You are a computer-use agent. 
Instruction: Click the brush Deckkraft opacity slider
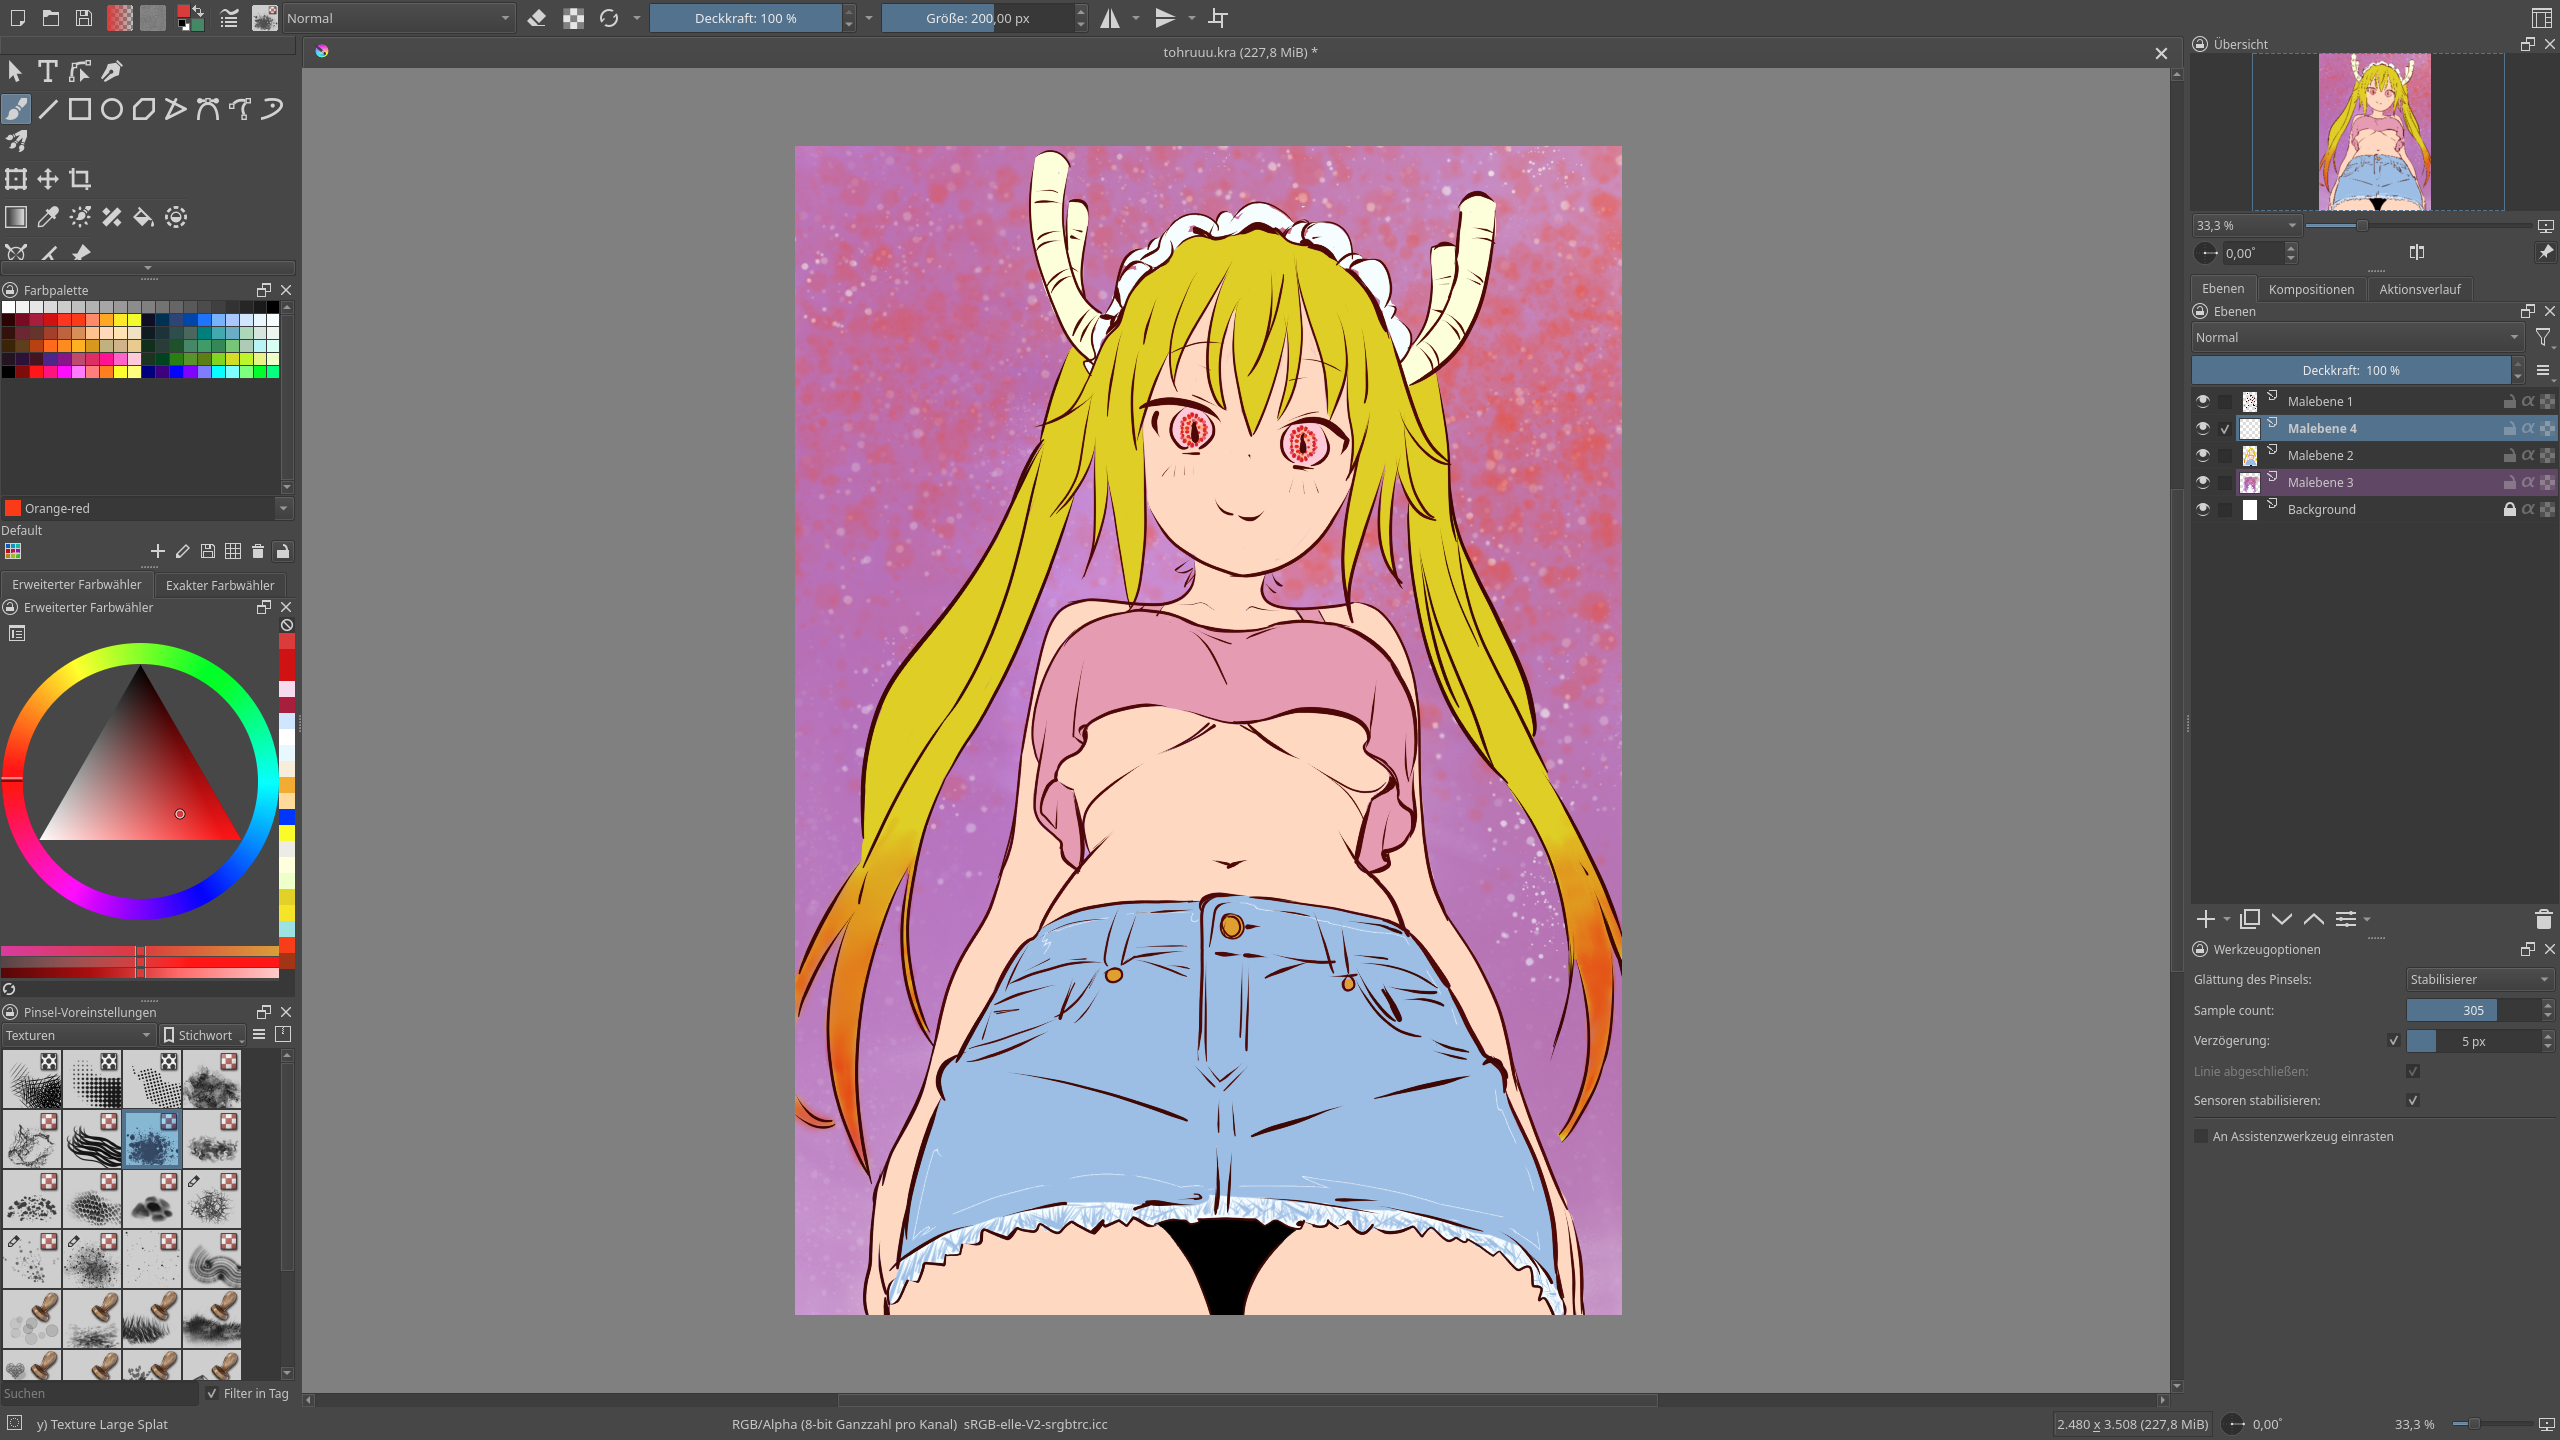746,18
